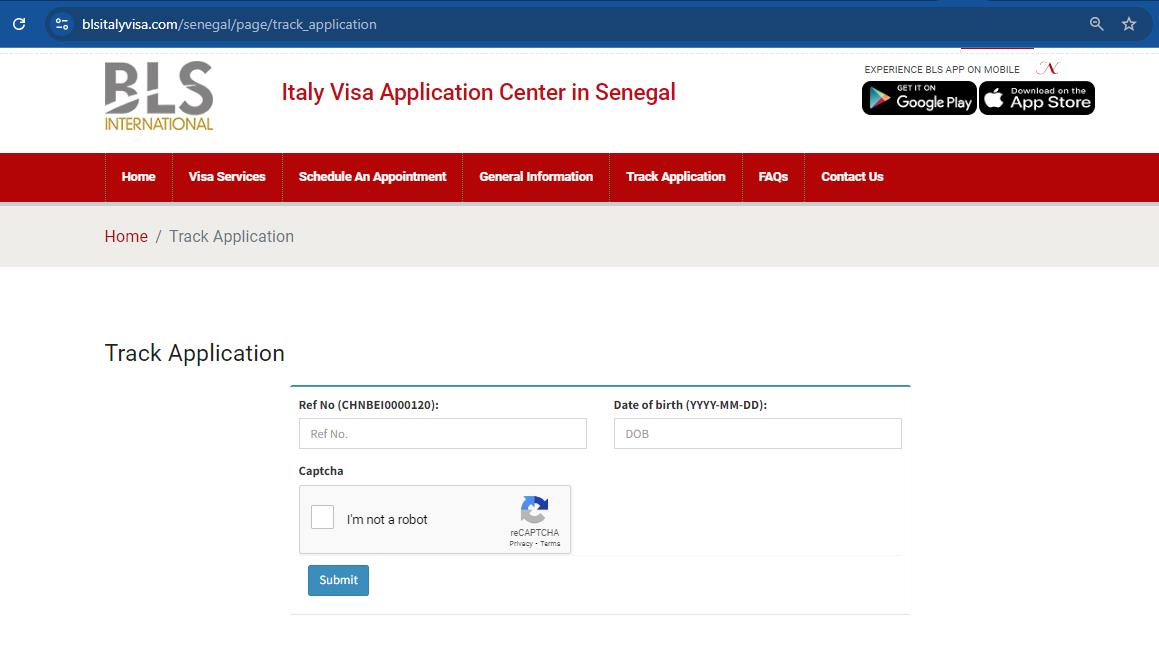Viewport: 1159px width, 670px height.
Task: Click the reCAPTCHA logo icon
Action: point(534,511)
